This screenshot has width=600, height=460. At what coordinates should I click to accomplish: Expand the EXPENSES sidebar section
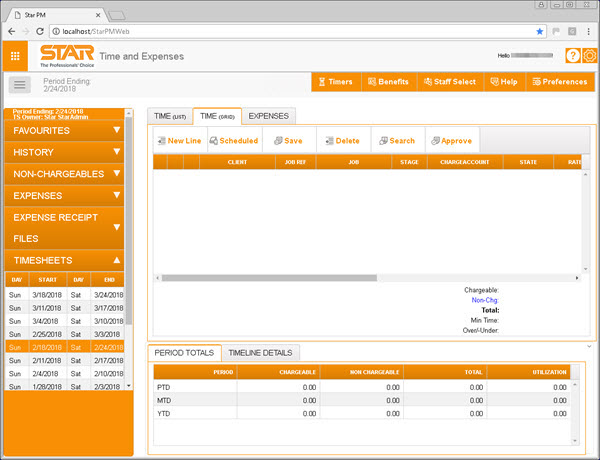pos(64,196)
